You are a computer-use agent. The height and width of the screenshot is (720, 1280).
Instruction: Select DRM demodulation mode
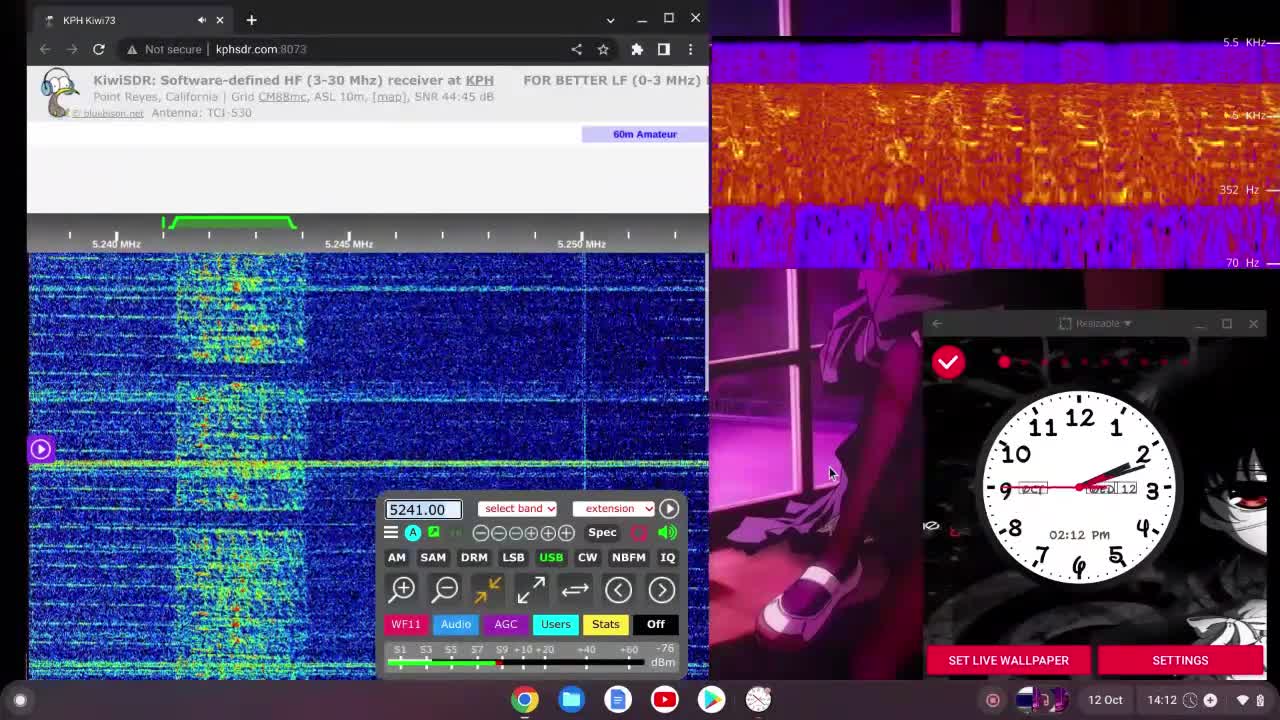point(474,557)
